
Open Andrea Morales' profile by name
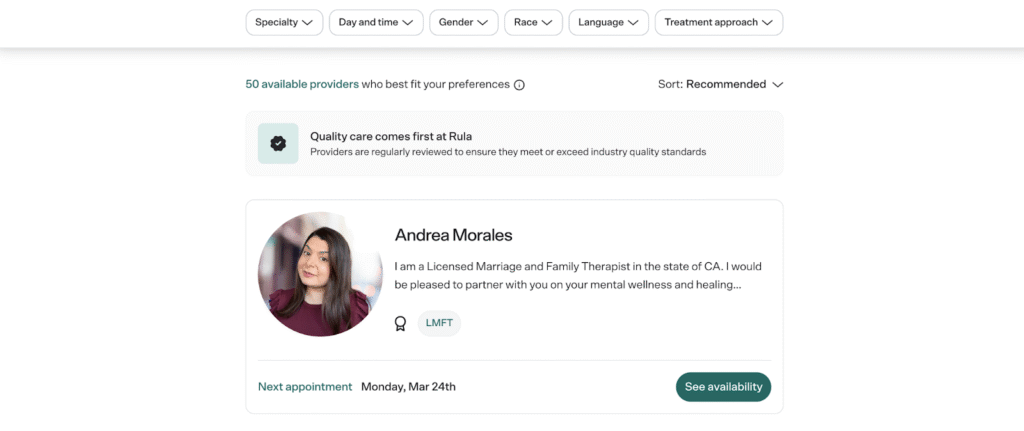[453, 236]
